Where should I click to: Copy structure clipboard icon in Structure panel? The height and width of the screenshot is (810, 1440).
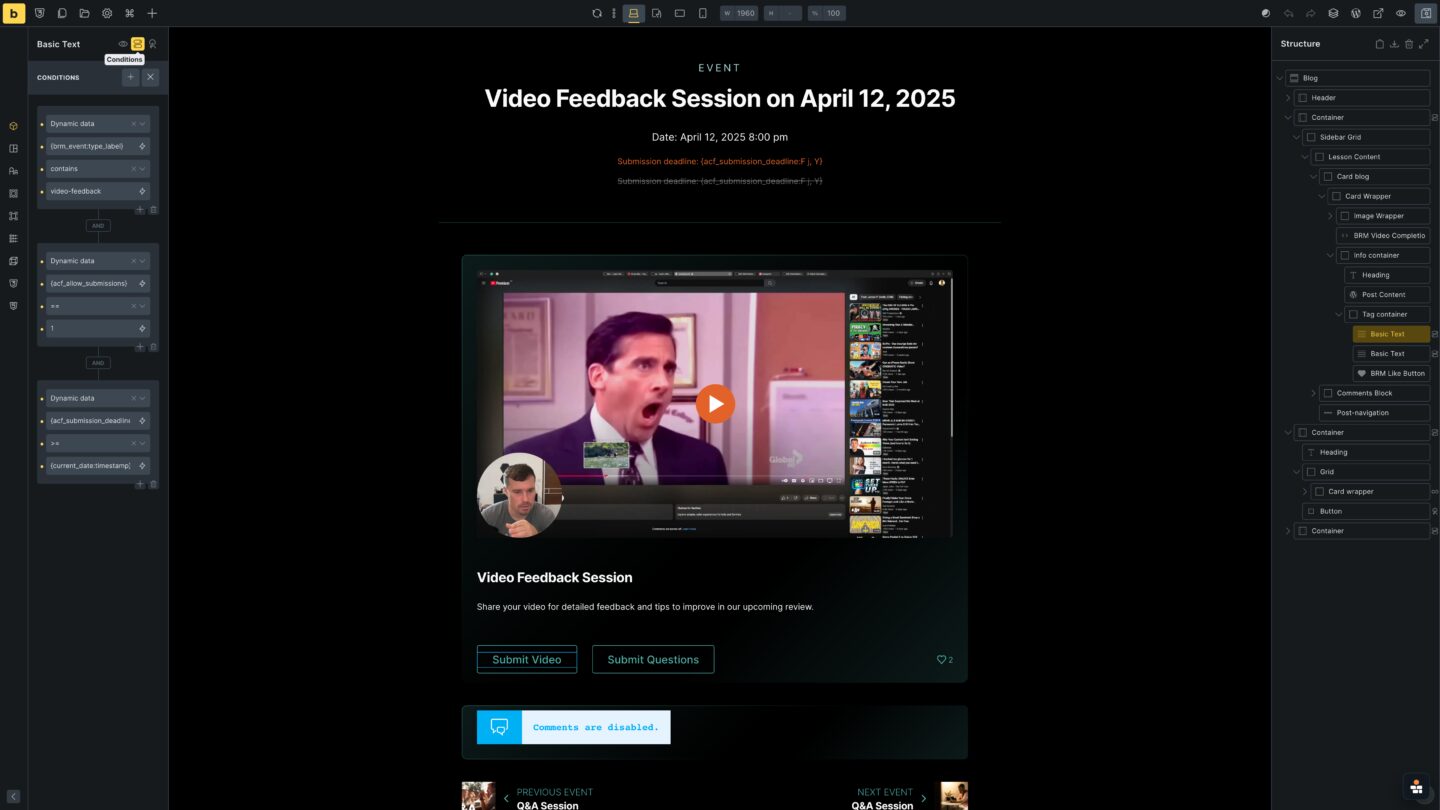pos(1380,44)
